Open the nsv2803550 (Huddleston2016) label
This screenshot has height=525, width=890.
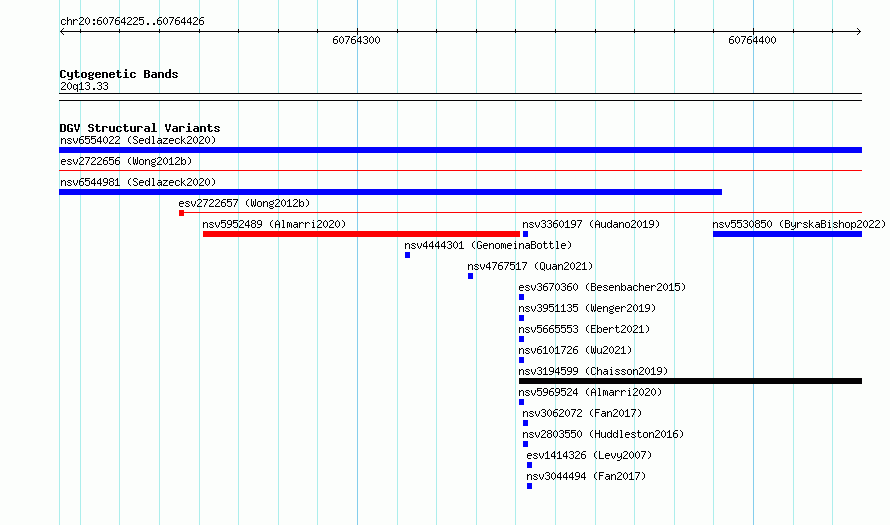(x=603, y=434)
